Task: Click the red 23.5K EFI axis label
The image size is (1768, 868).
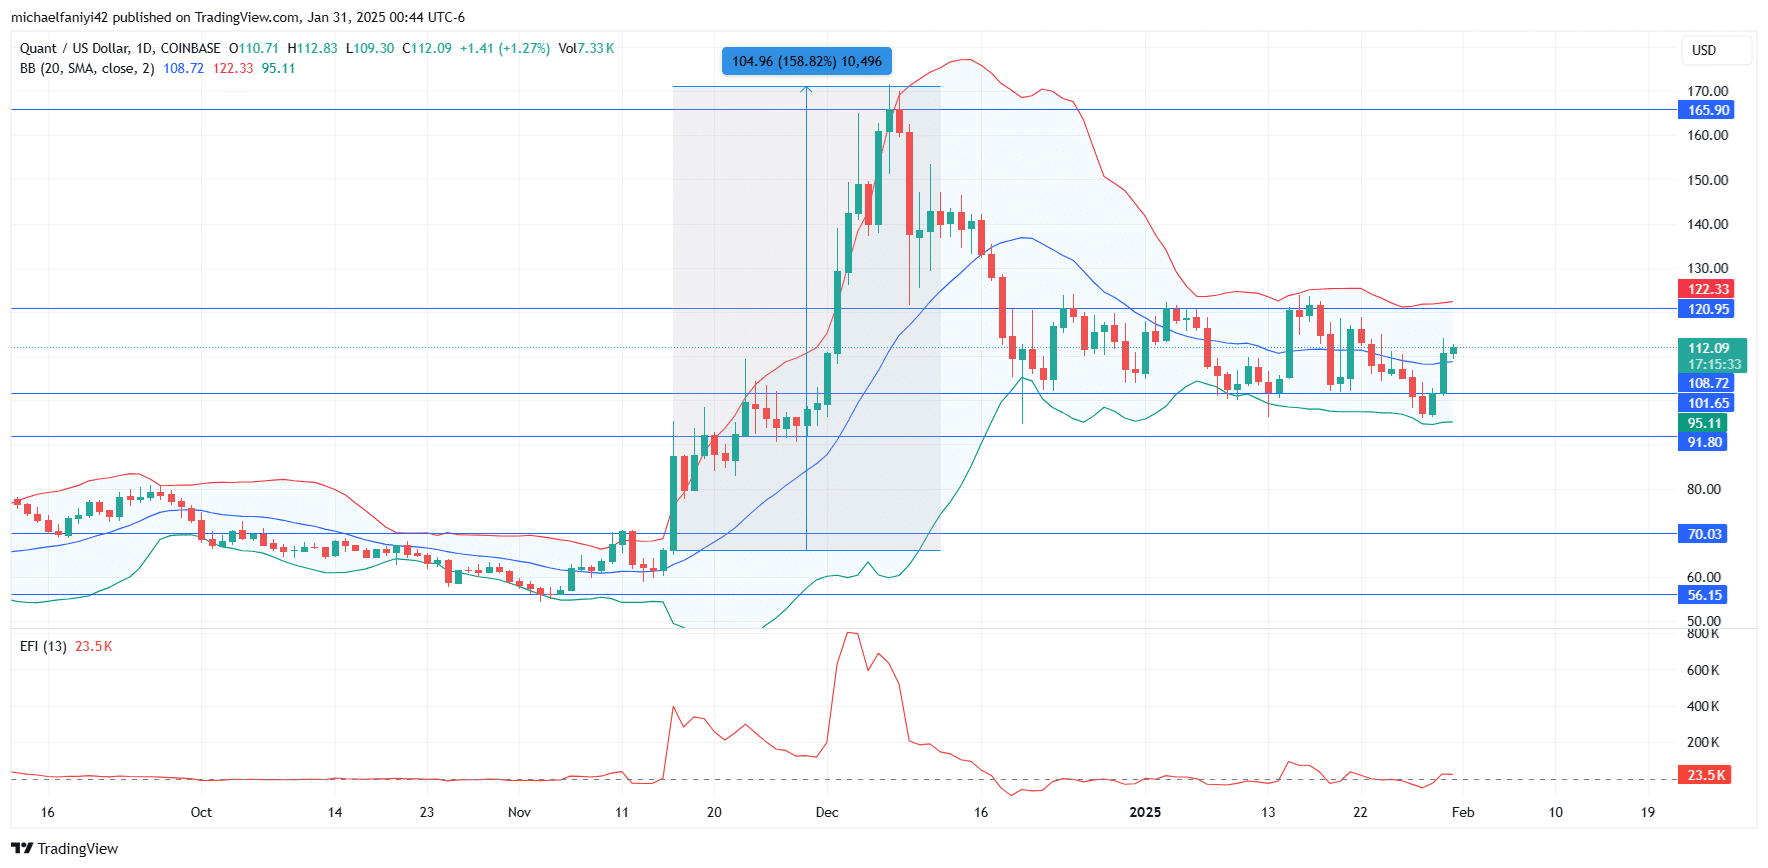Action: 1703,775
